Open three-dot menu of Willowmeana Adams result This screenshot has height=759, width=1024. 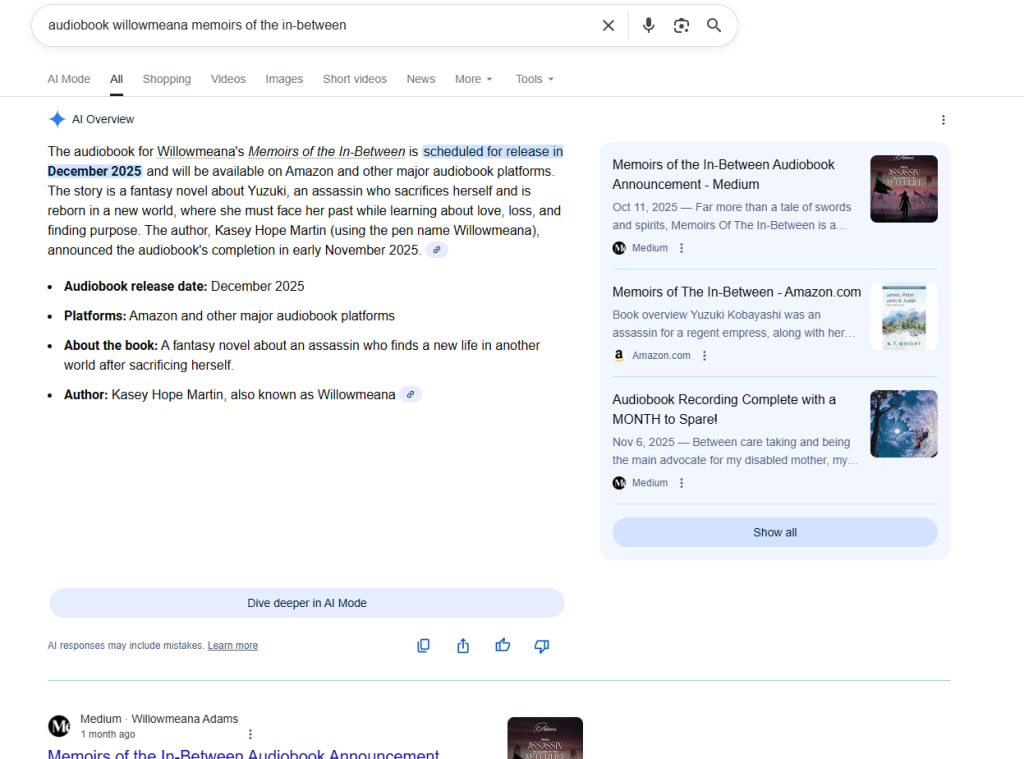coord(250,734)
